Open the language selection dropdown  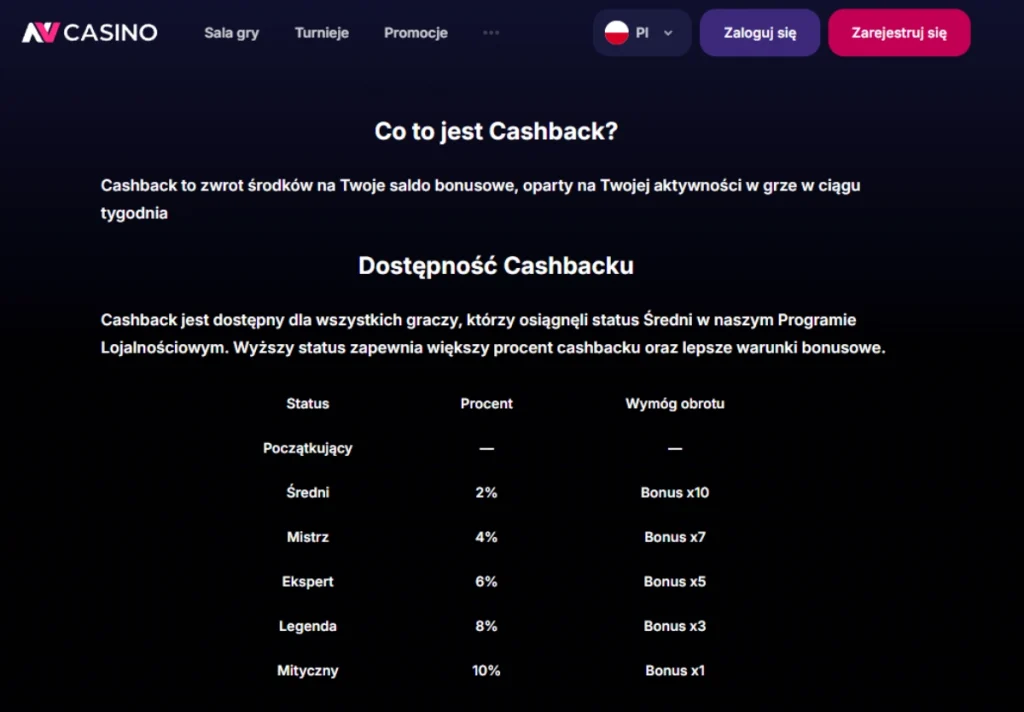pyautogui.click(x=641, y=31)
